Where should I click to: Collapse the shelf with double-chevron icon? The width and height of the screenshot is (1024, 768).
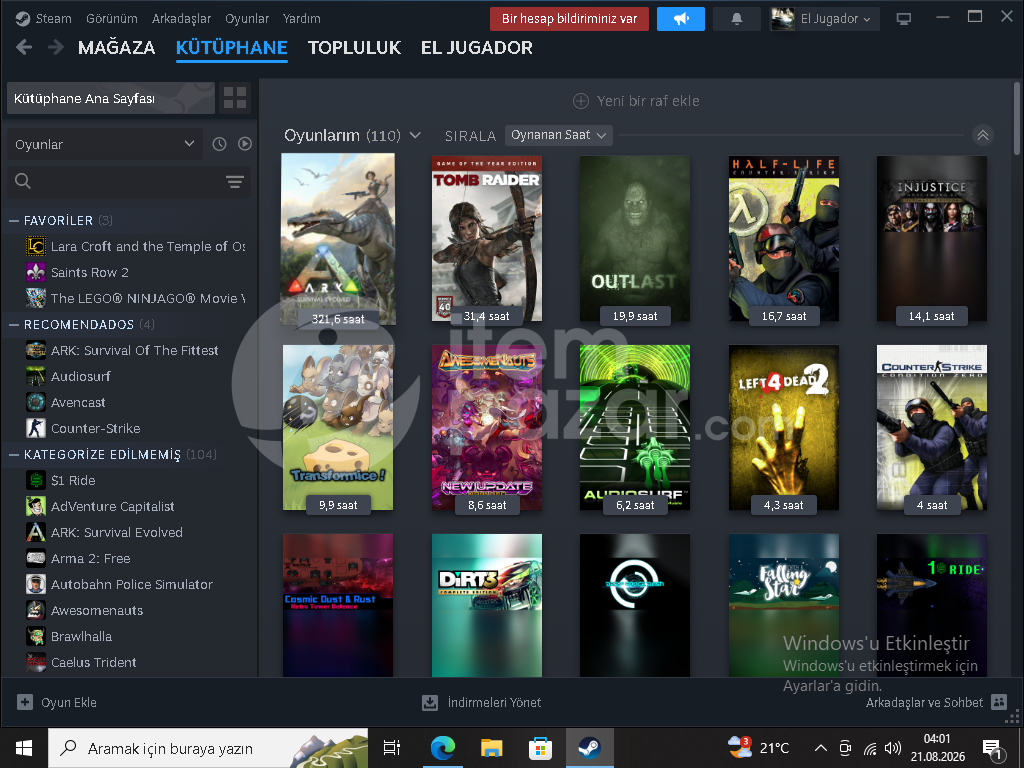tap(983, 135)
